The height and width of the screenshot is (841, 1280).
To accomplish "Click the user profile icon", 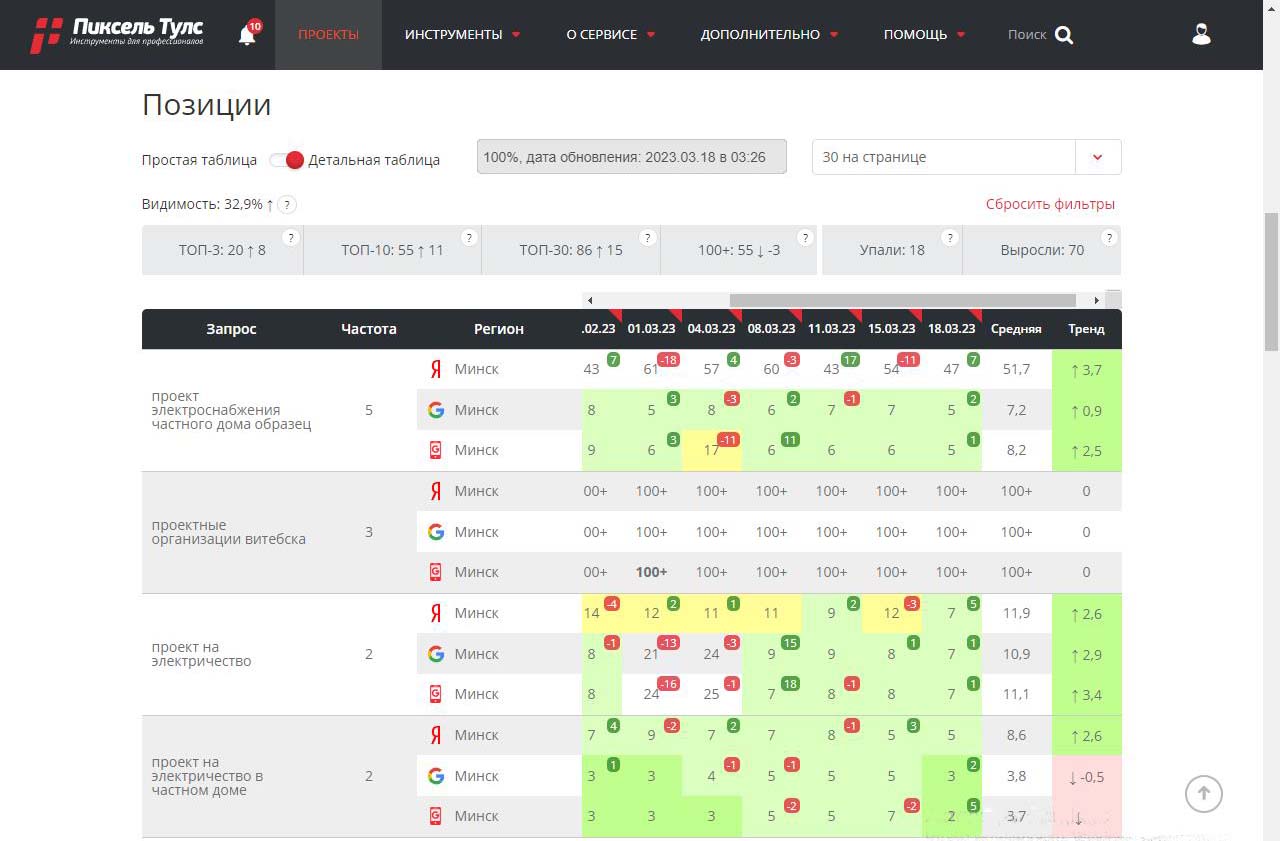I will (x=1201, y=35).
